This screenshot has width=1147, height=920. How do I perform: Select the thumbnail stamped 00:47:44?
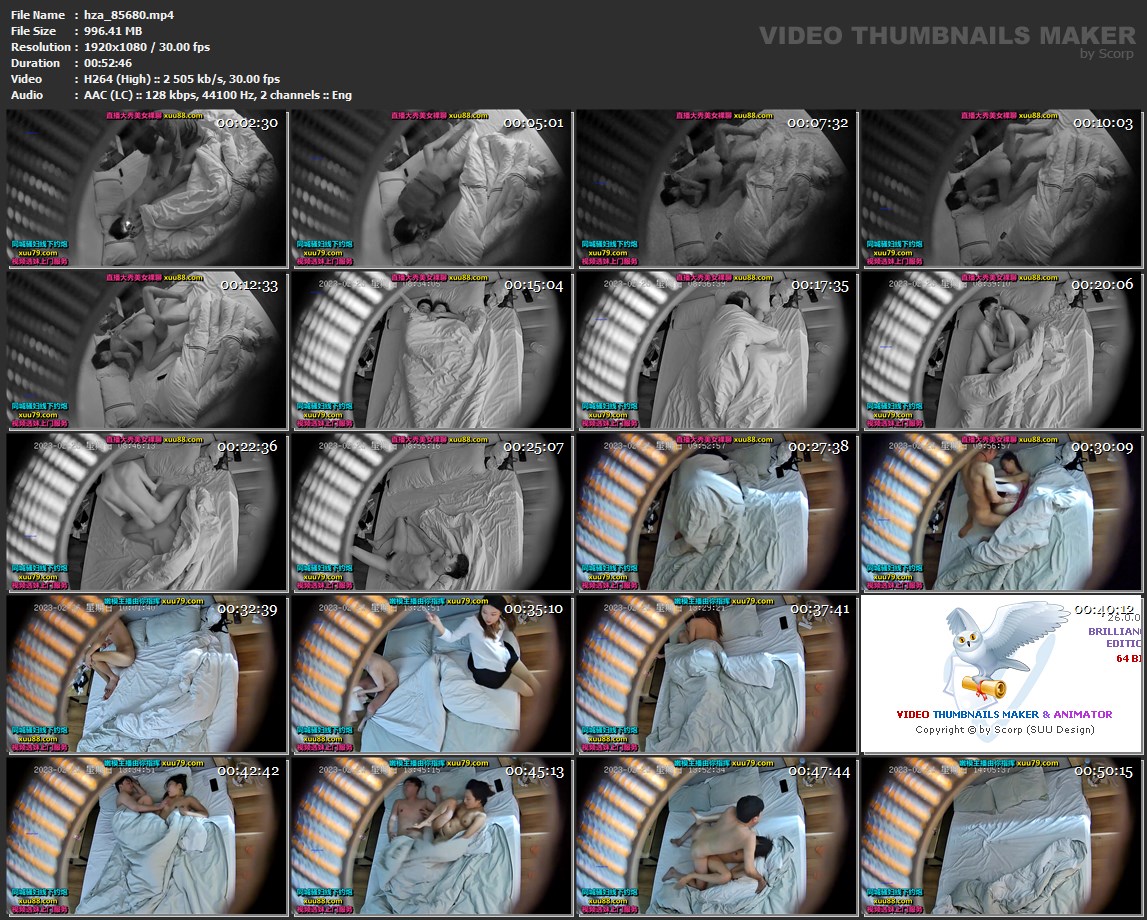[717, 837]
